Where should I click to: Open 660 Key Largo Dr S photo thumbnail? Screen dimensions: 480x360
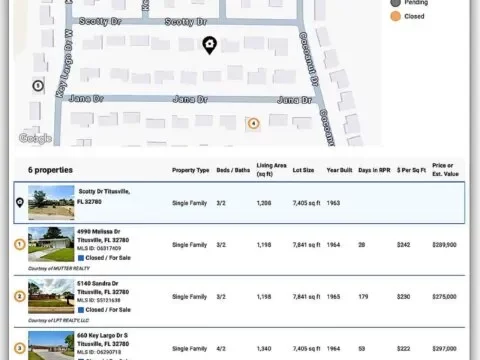tap(51, 345)
